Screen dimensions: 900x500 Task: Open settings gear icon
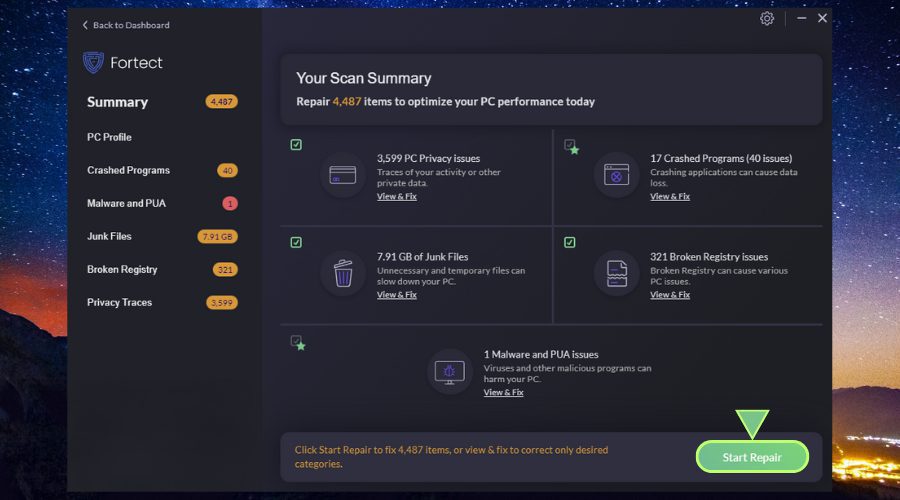coord(767,19)
